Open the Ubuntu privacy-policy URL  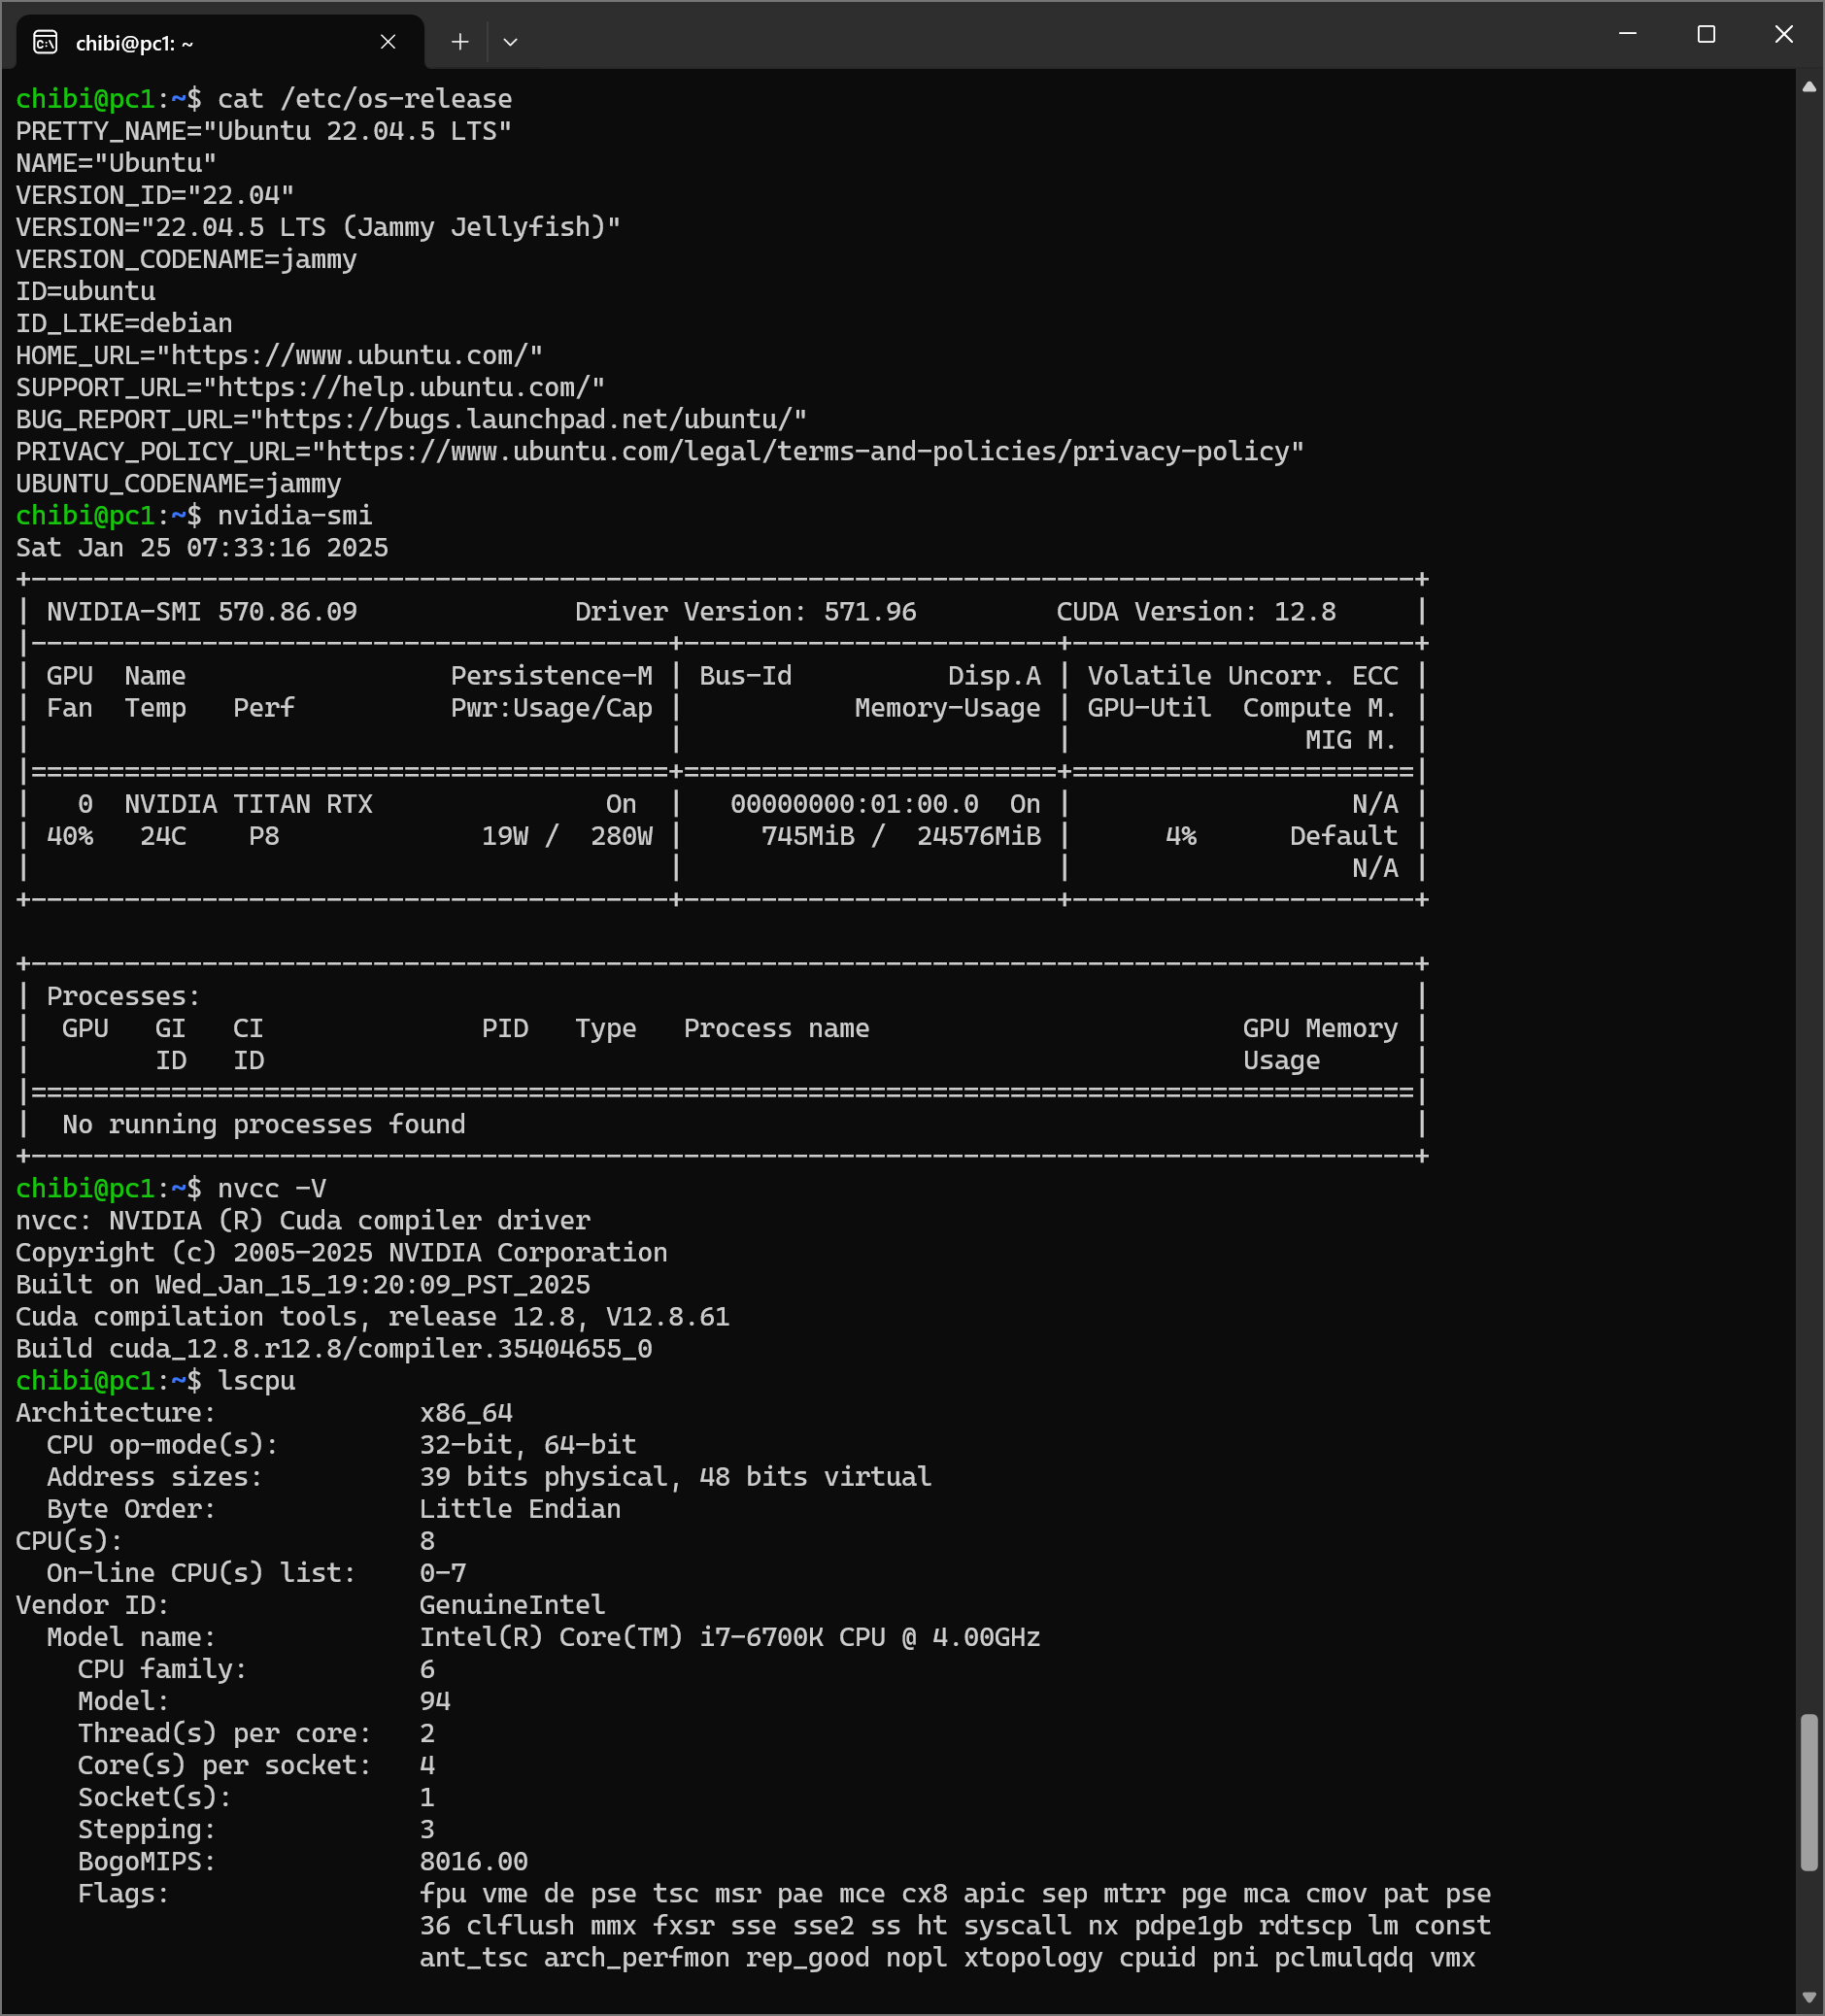(808, 452)
